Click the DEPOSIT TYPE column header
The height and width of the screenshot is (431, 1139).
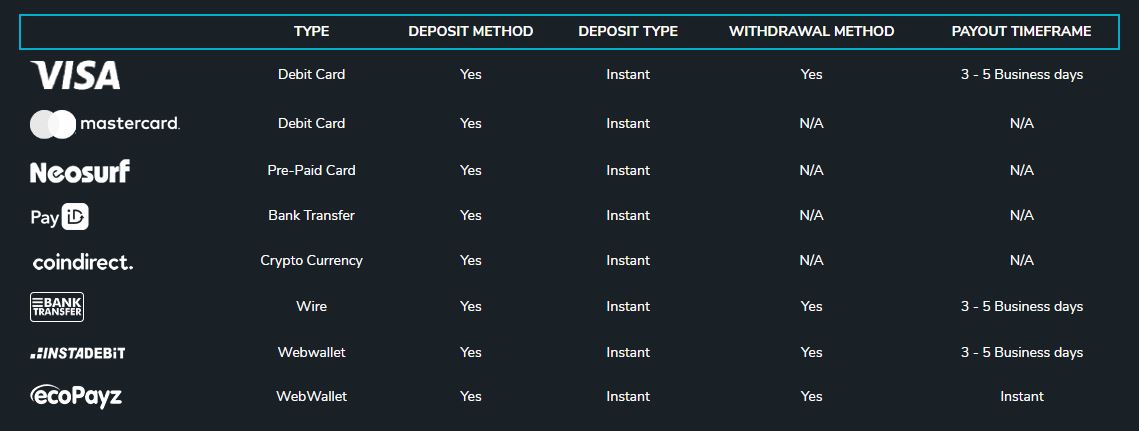628,31
